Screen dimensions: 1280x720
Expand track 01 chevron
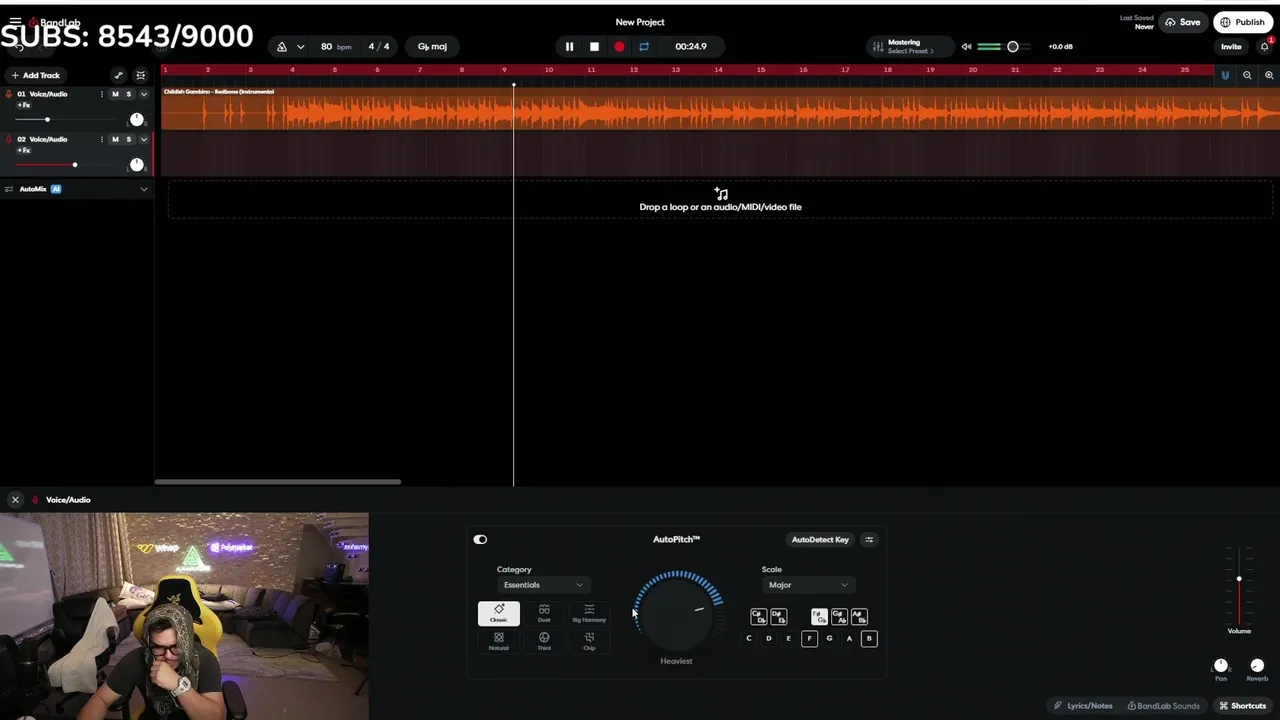tap(143, 94)
